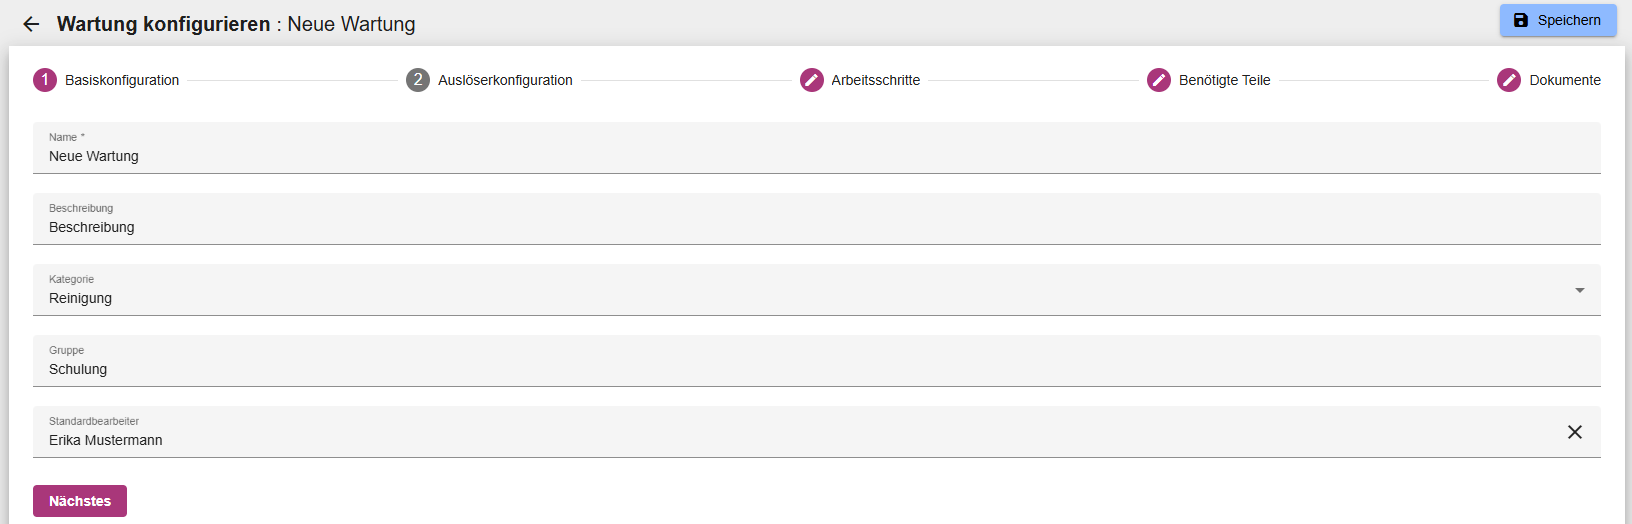Go to the Arbeitsschritte step
Screen dimensions: 1632x524
pyautogui.click(x=875, y=80)
